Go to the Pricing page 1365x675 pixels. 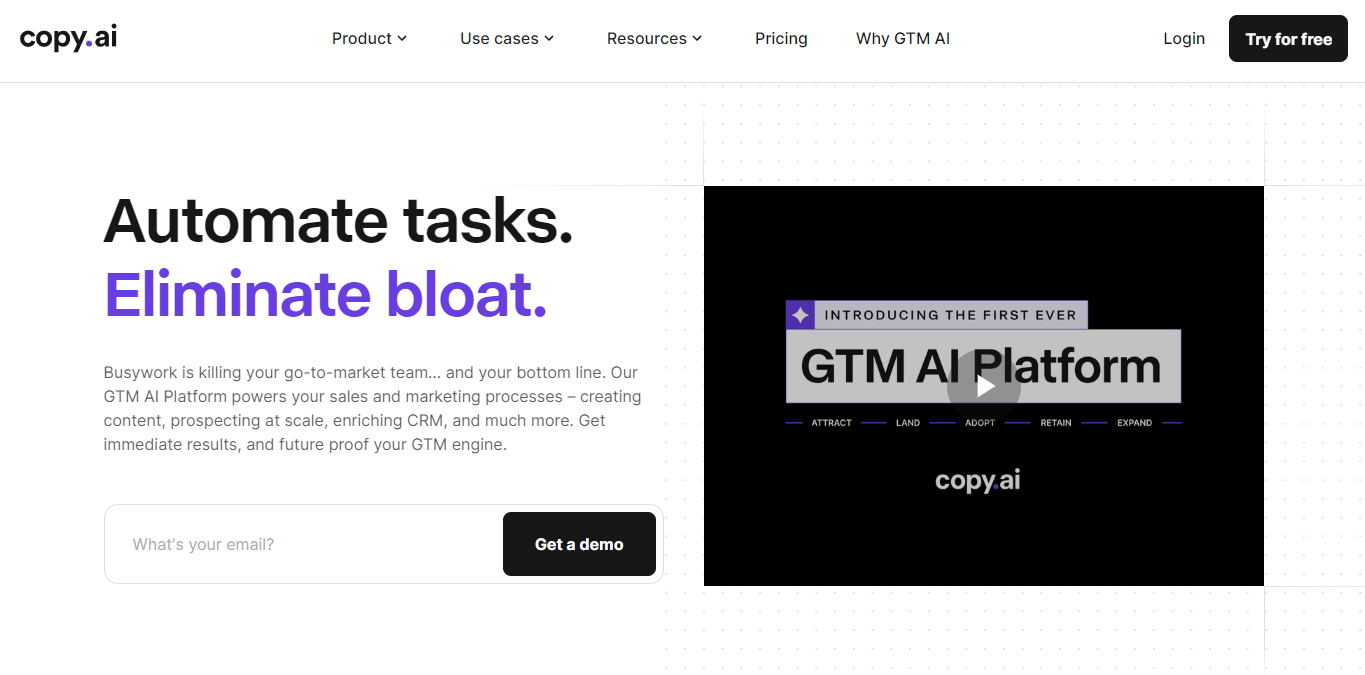coord(781,39)
